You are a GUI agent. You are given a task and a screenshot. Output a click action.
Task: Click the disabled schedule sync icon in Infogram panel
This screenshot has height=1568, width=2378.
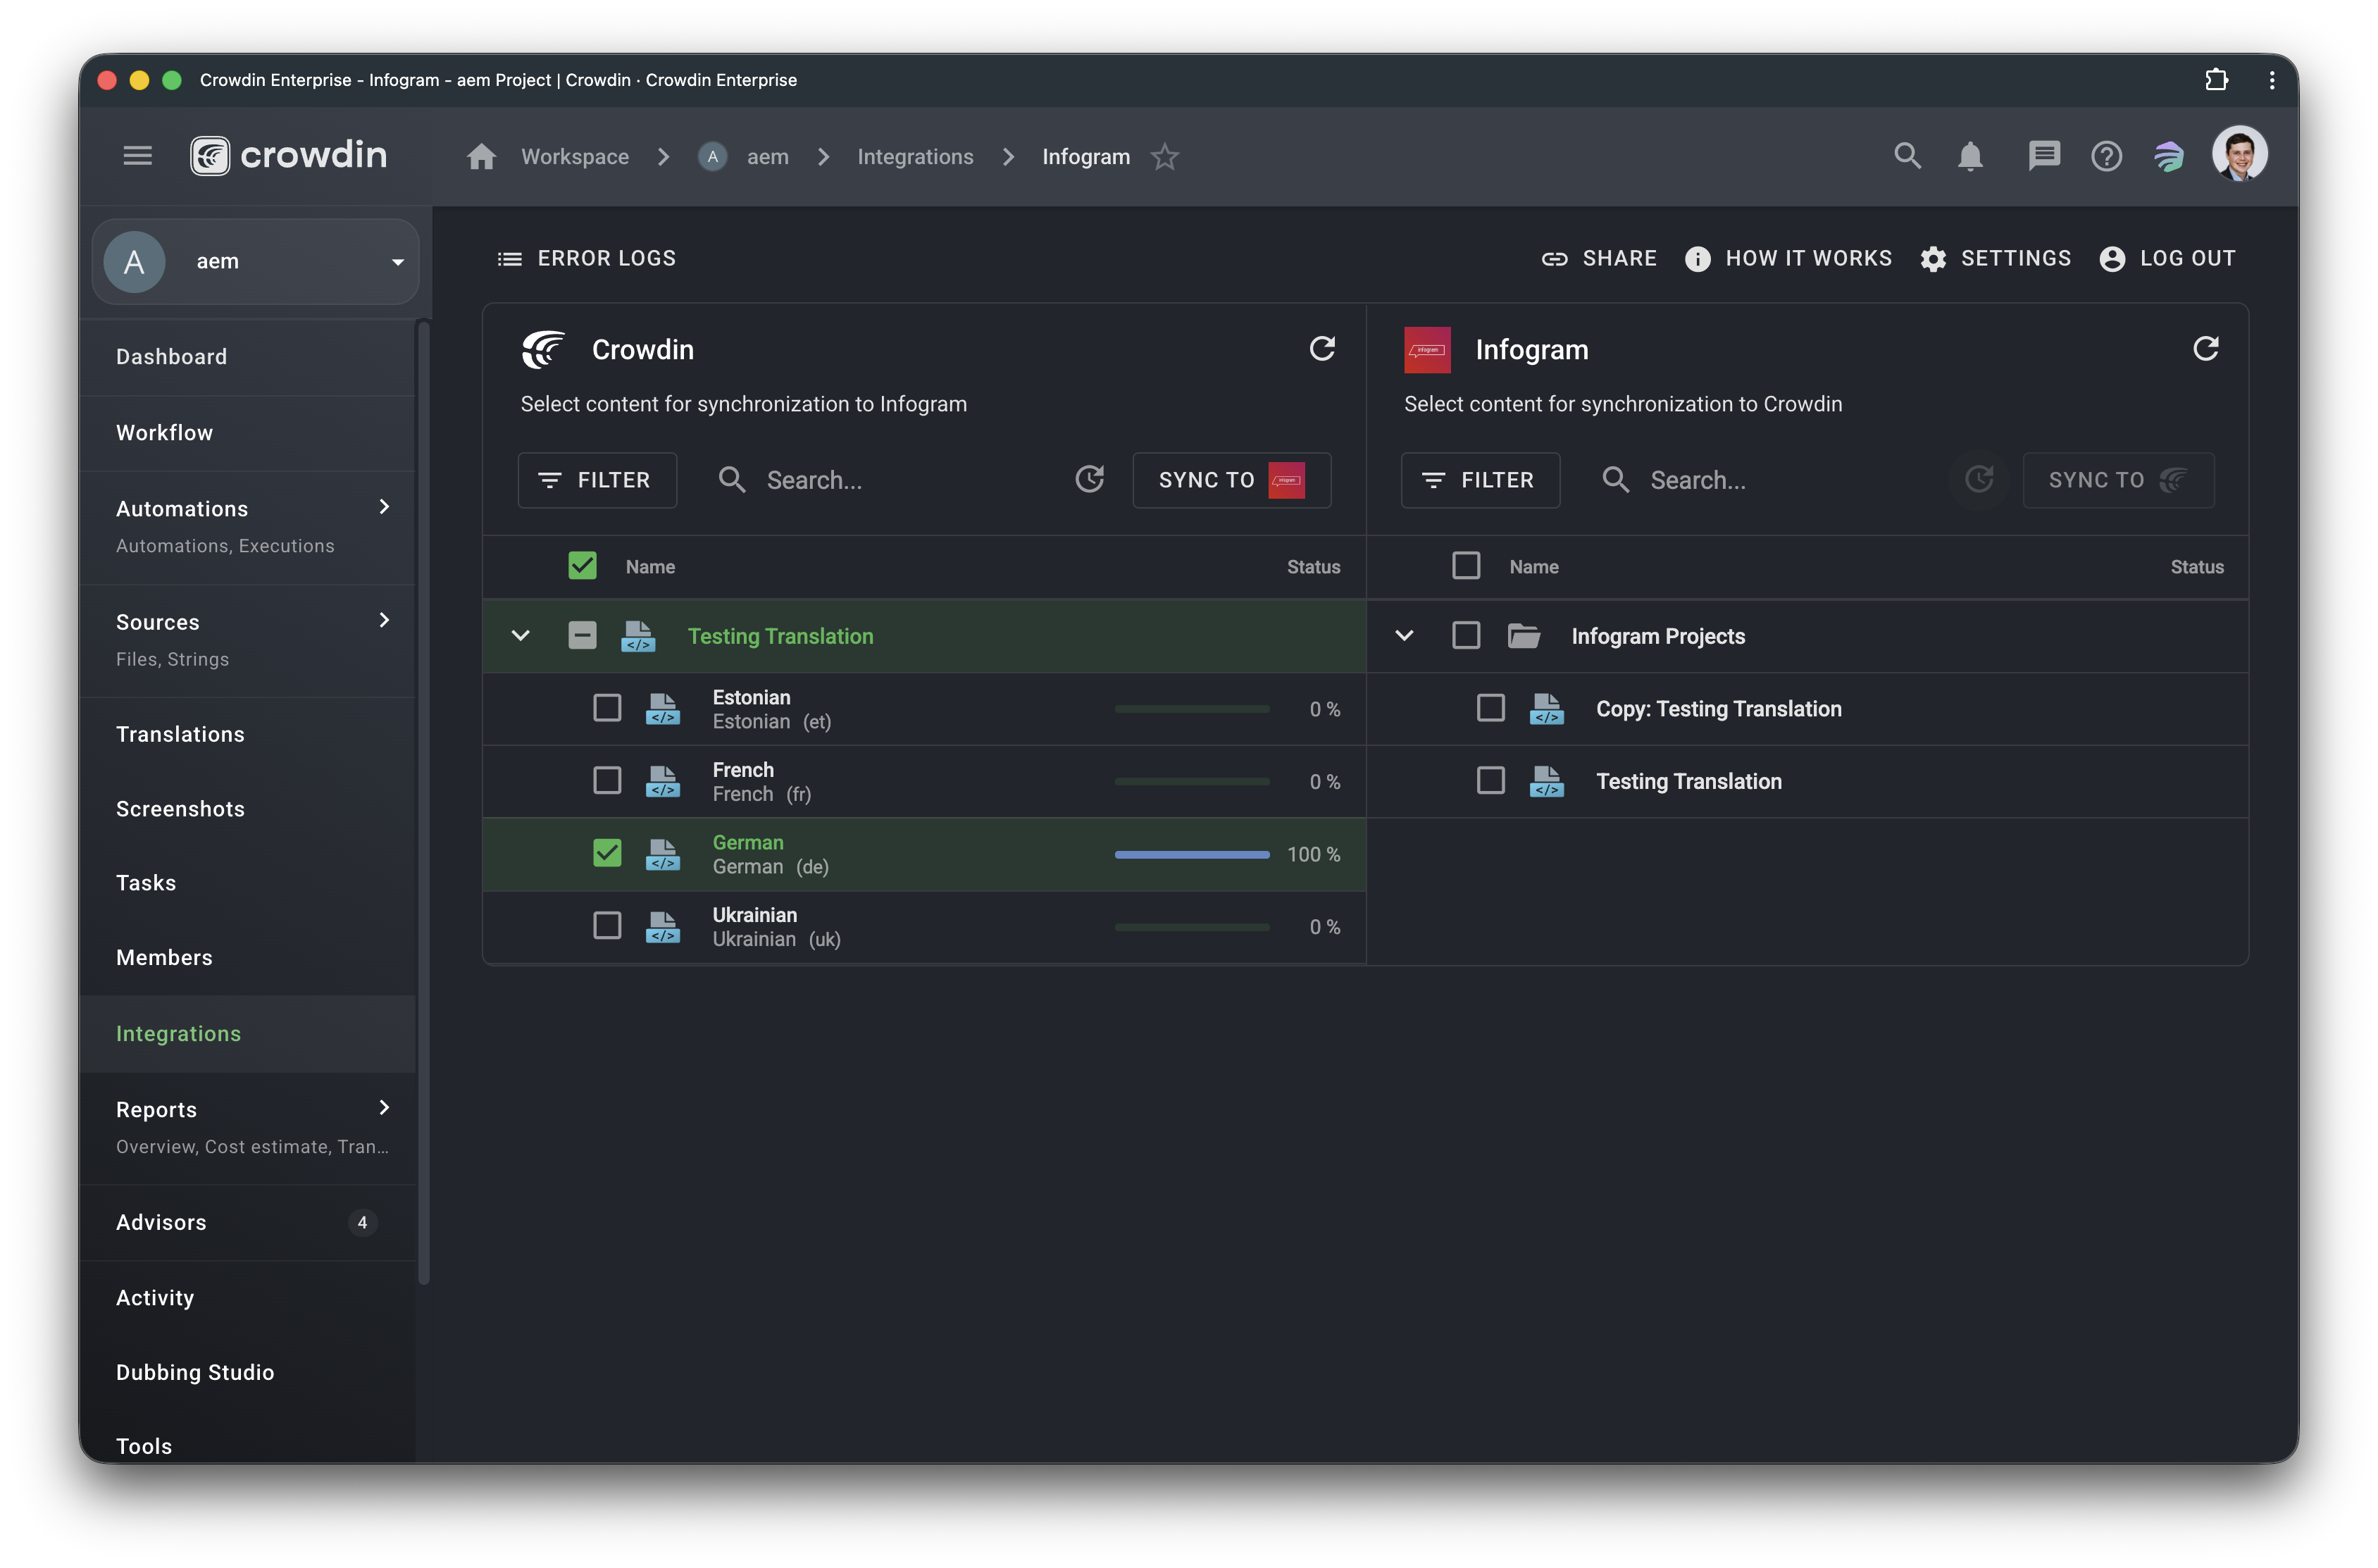1978,480
